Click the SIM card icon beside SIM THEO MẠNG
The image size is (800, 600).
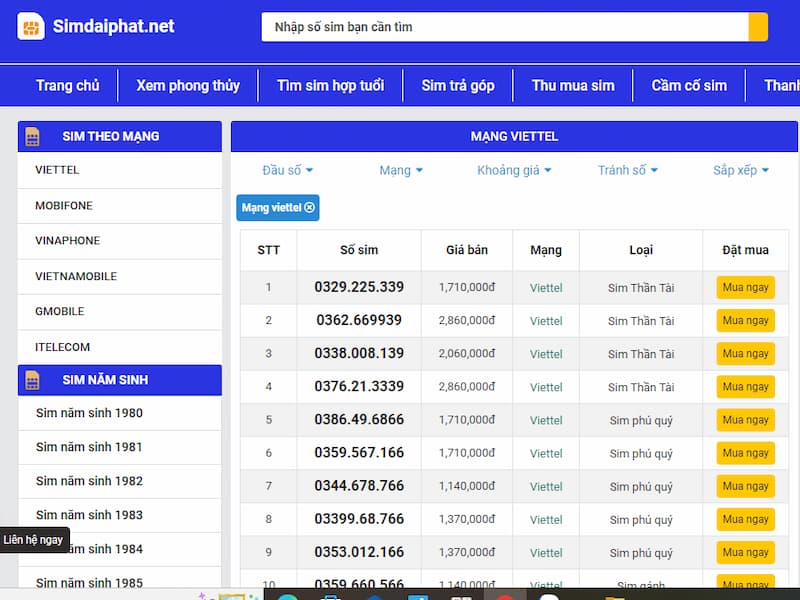[32, 136]
